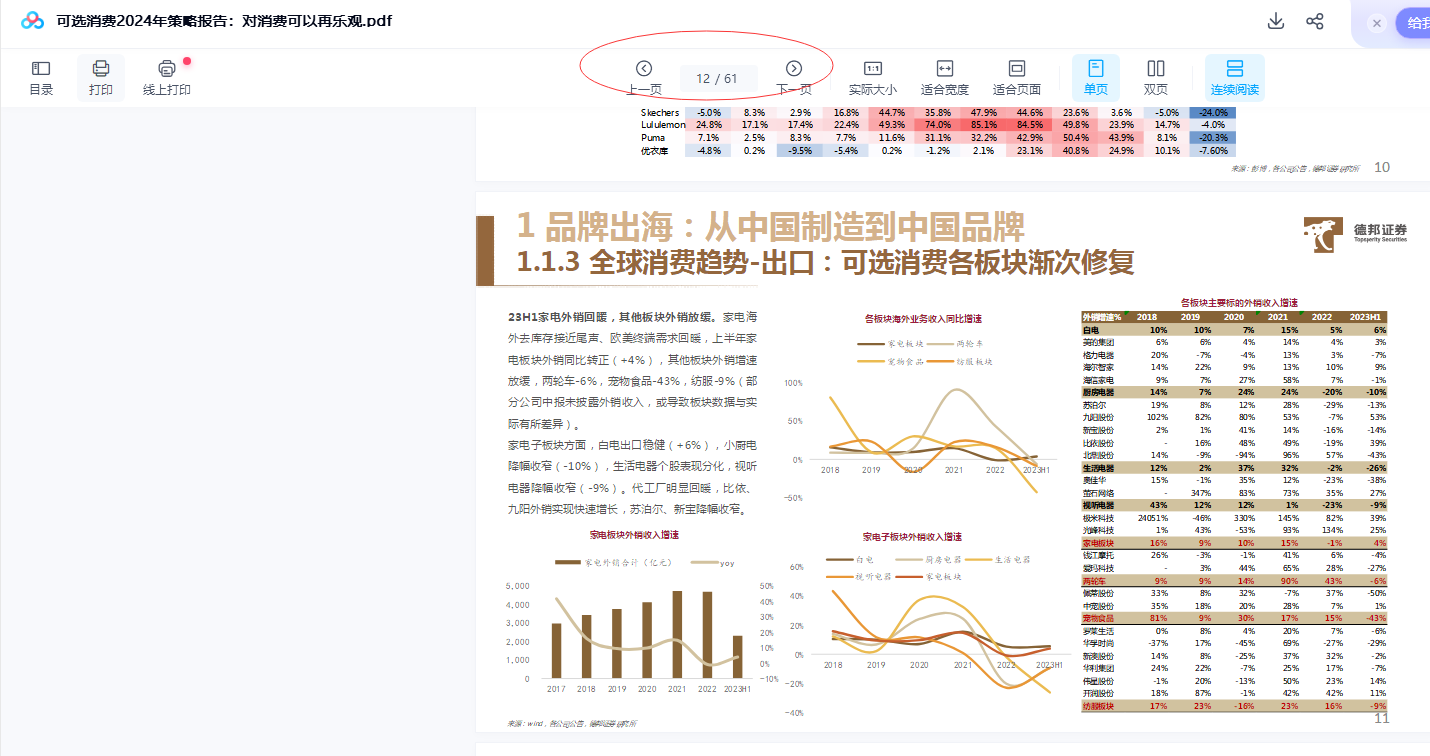Open the 目录 table of contents panel

pos(41,77)
